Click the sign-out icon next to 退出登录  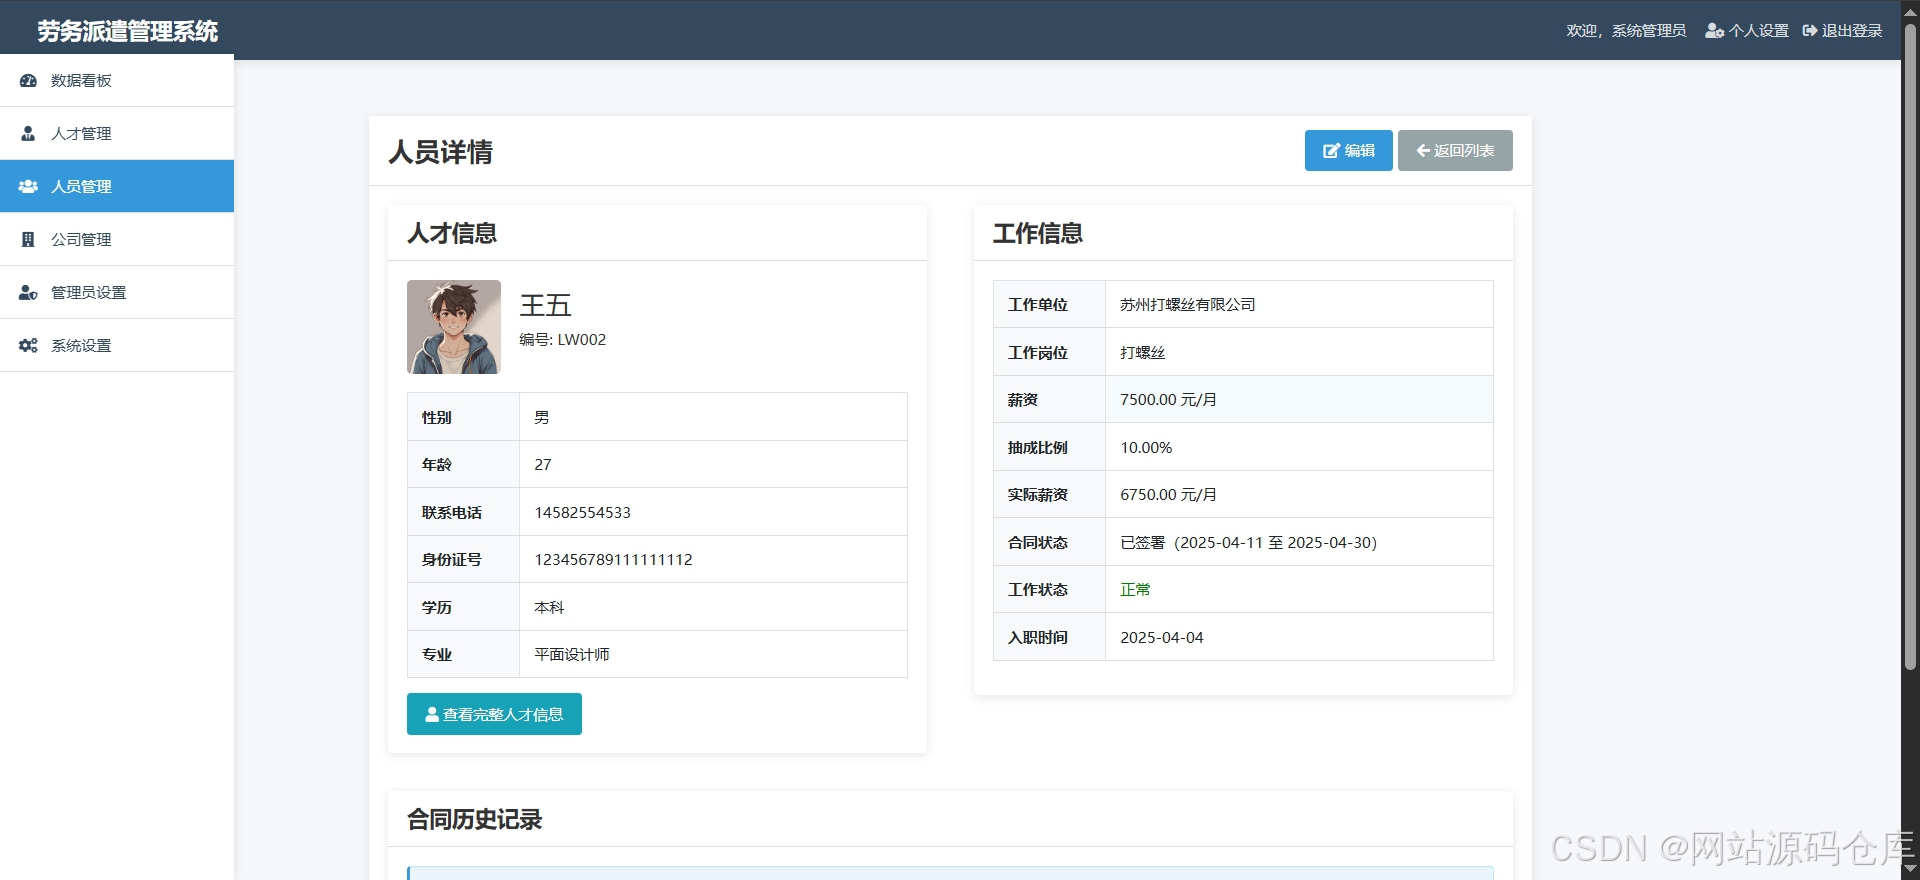pos(1810,31)
